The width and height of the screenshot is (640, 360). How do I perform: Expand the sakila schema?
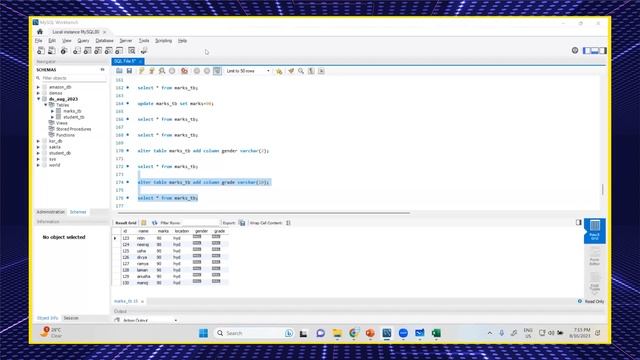pyautogui.click(x=38, y=147)
